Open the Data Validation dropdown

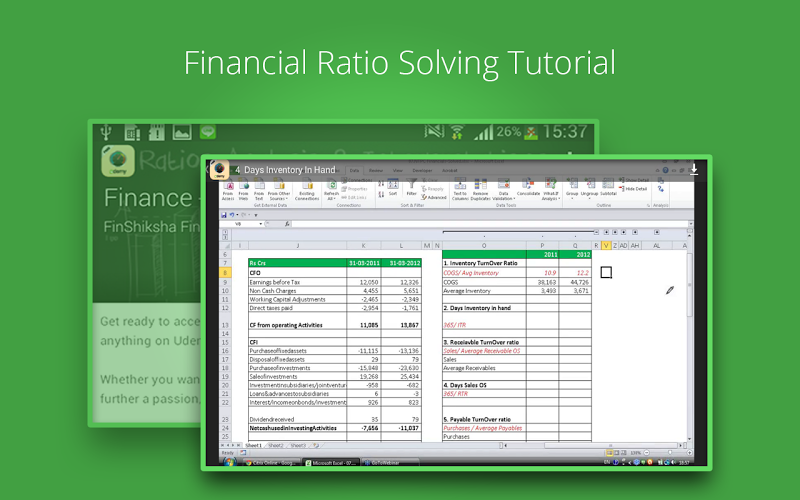[504, 190]
